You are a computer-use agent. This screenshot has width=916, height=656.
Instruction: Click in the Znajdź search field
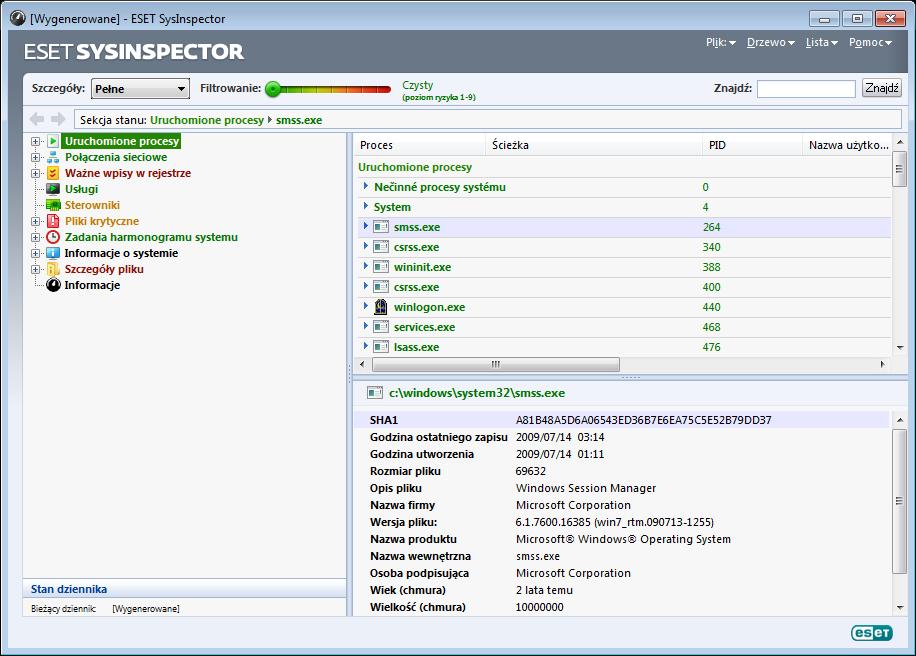pos(806,89)
